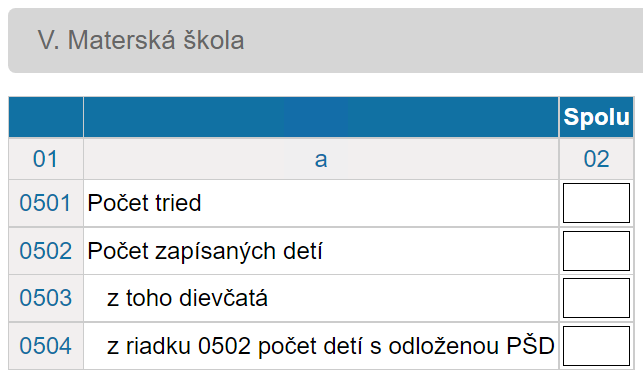Click the Počet tried input box
This screenshot has height=377, width=643.
click(596, 203)
